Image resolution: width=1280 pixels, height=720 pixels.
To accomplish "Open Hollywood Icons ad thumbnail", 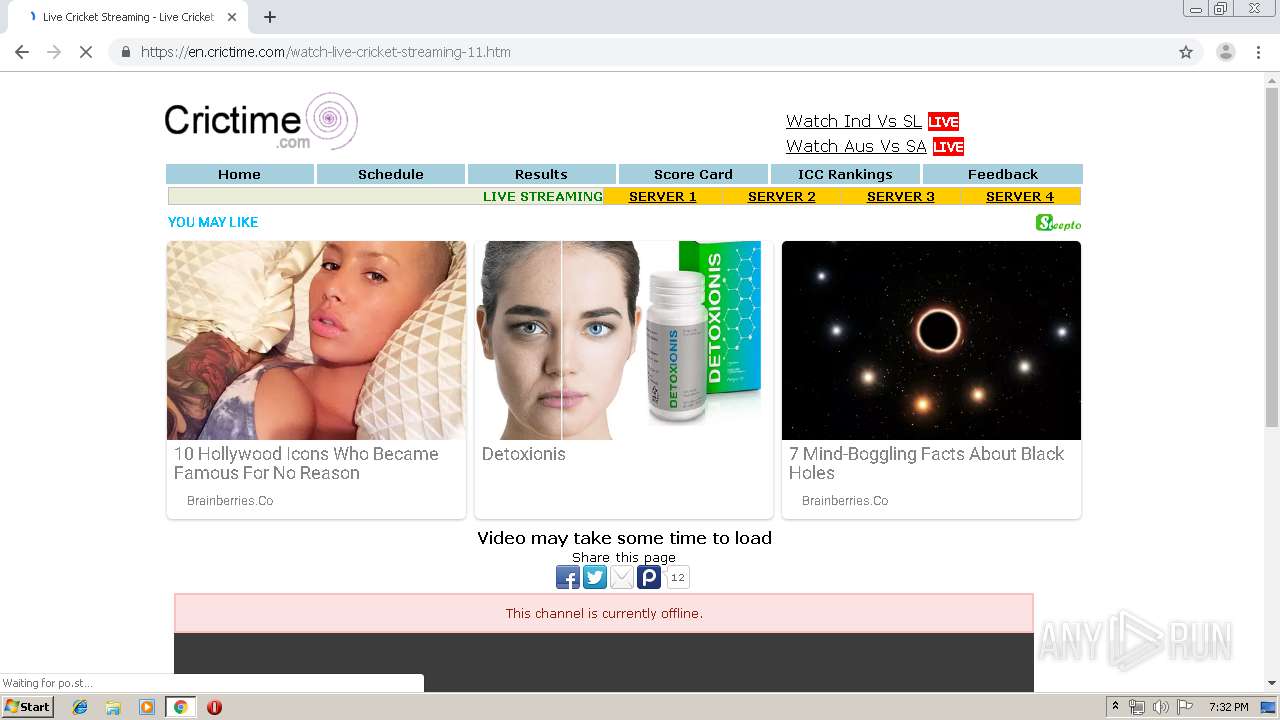I will coord(316,340).
